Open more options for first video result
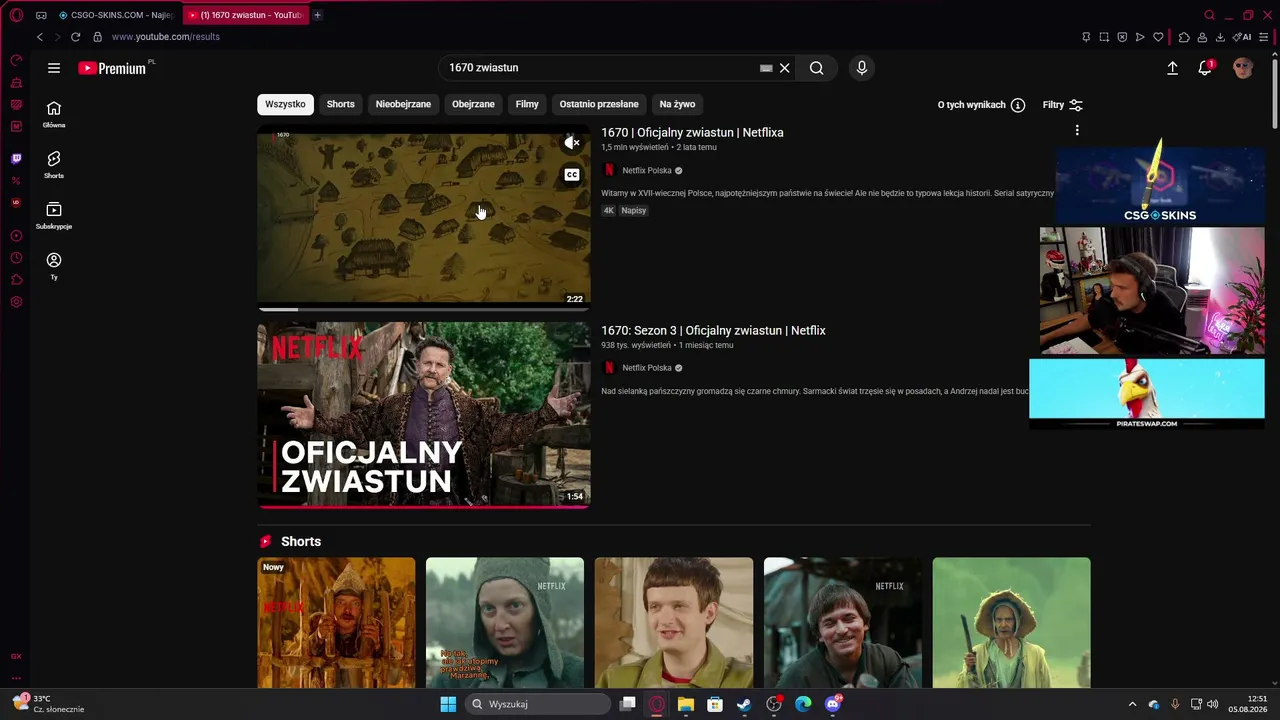 [1077, 130]
